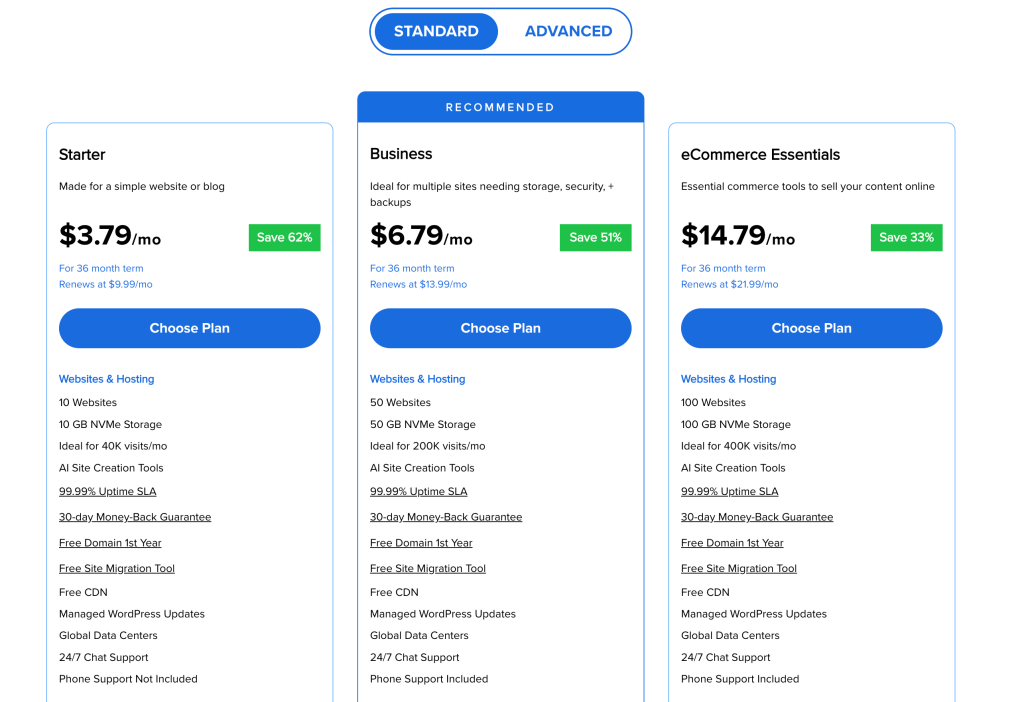Click 30-day Money-Back Guarantee under Starter

135,517
